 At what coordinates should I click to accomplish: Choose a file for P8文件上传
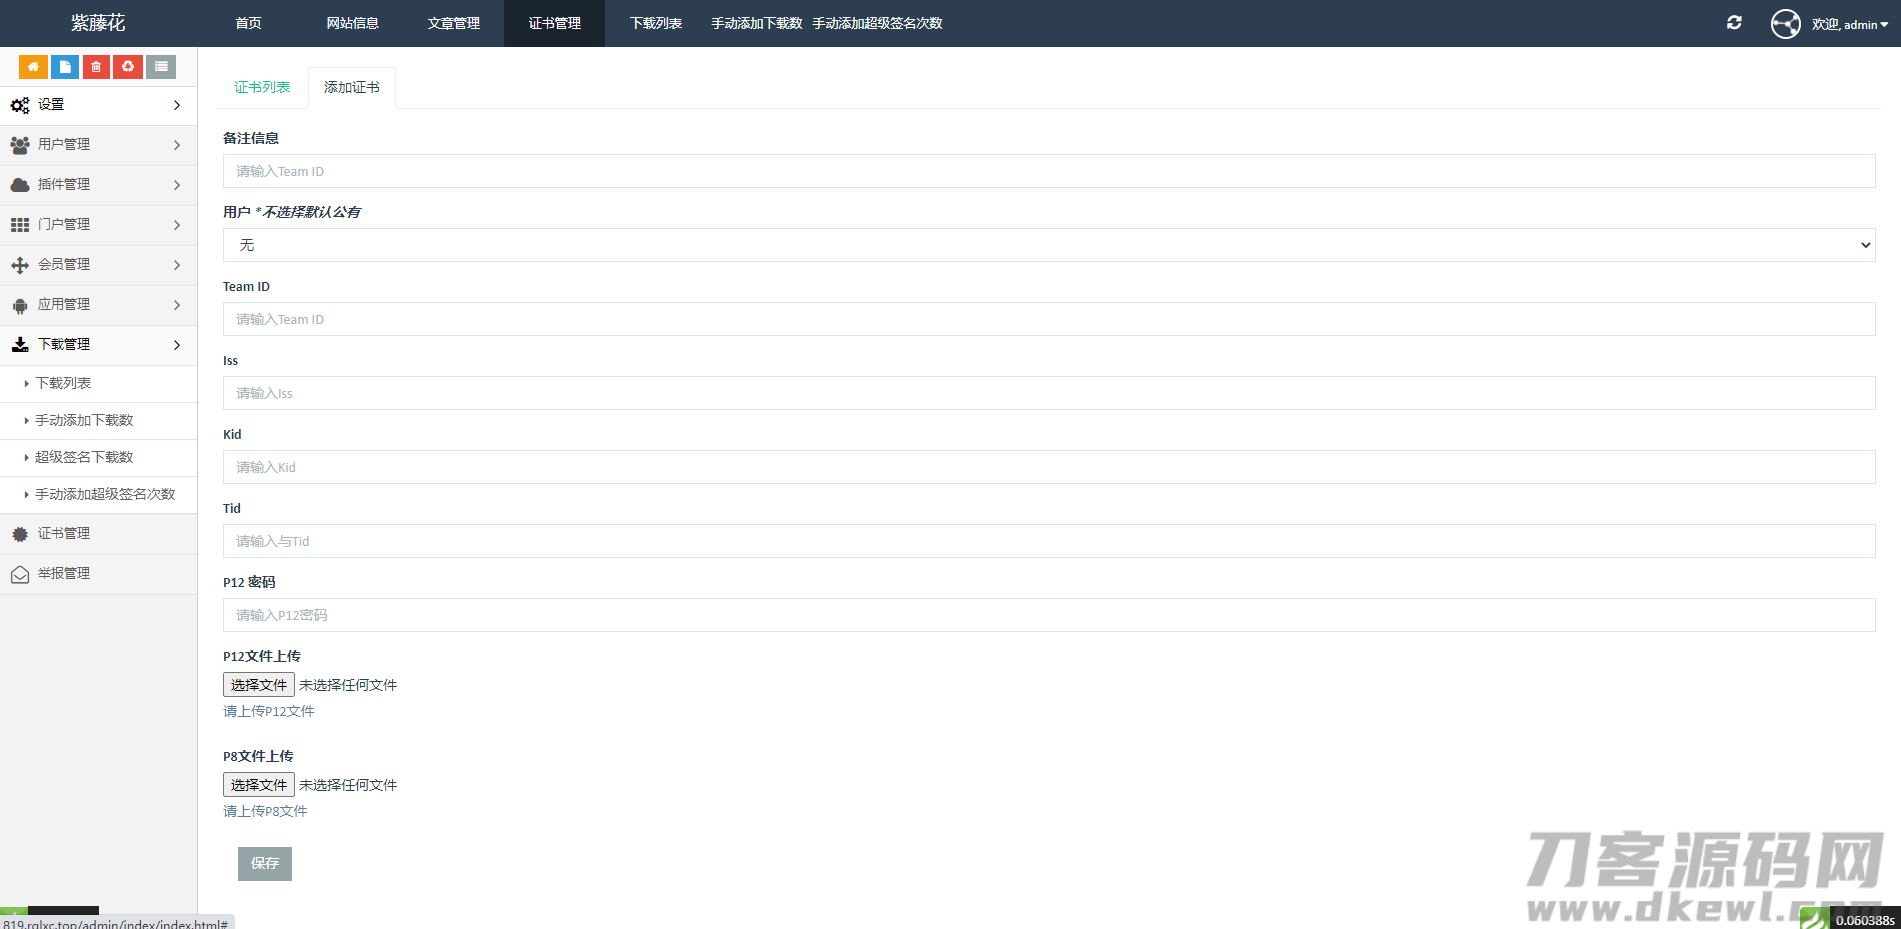[259, 785]
